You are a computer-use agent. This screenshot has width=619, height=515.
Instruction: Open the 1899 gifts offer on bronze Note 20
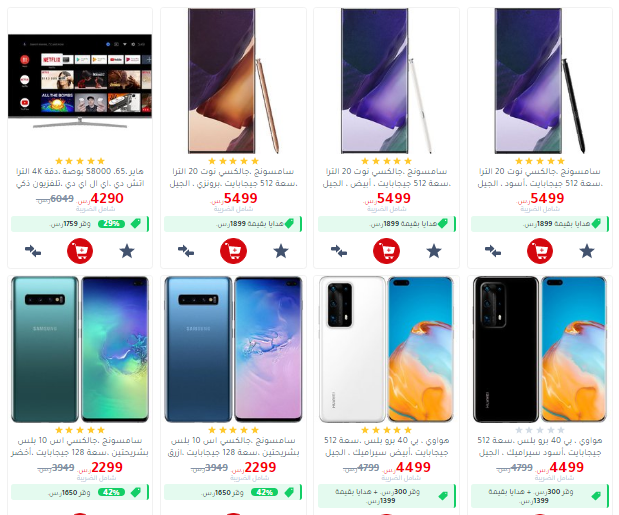click(233, 224)
